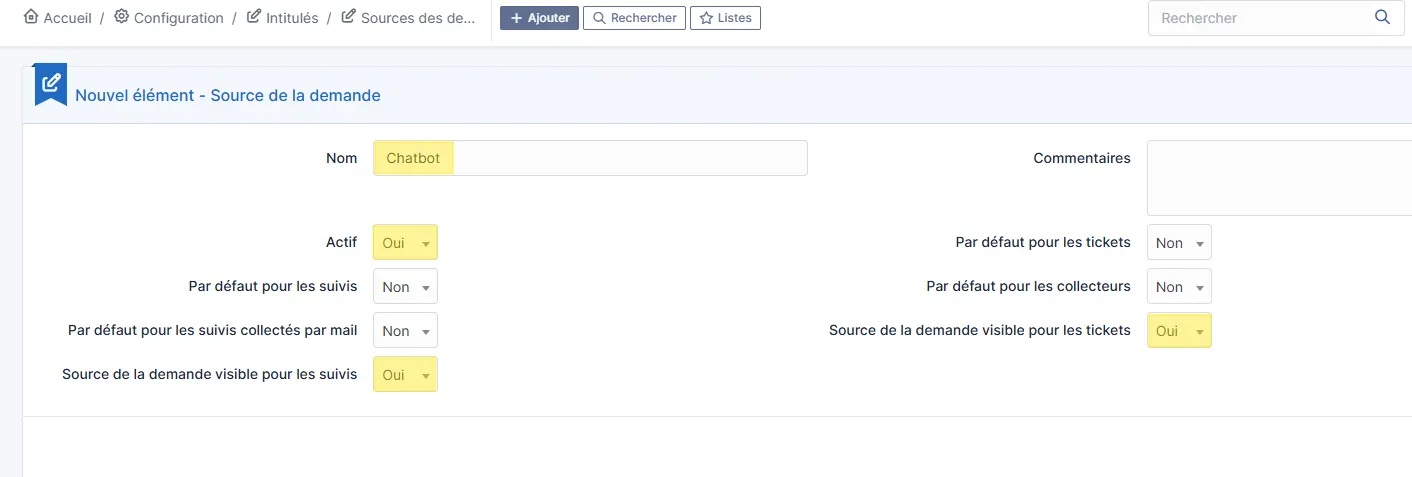
Task: Open Par défaut pour les suivis collectés par mail dropdown
Action: click(x=405, y=331)
